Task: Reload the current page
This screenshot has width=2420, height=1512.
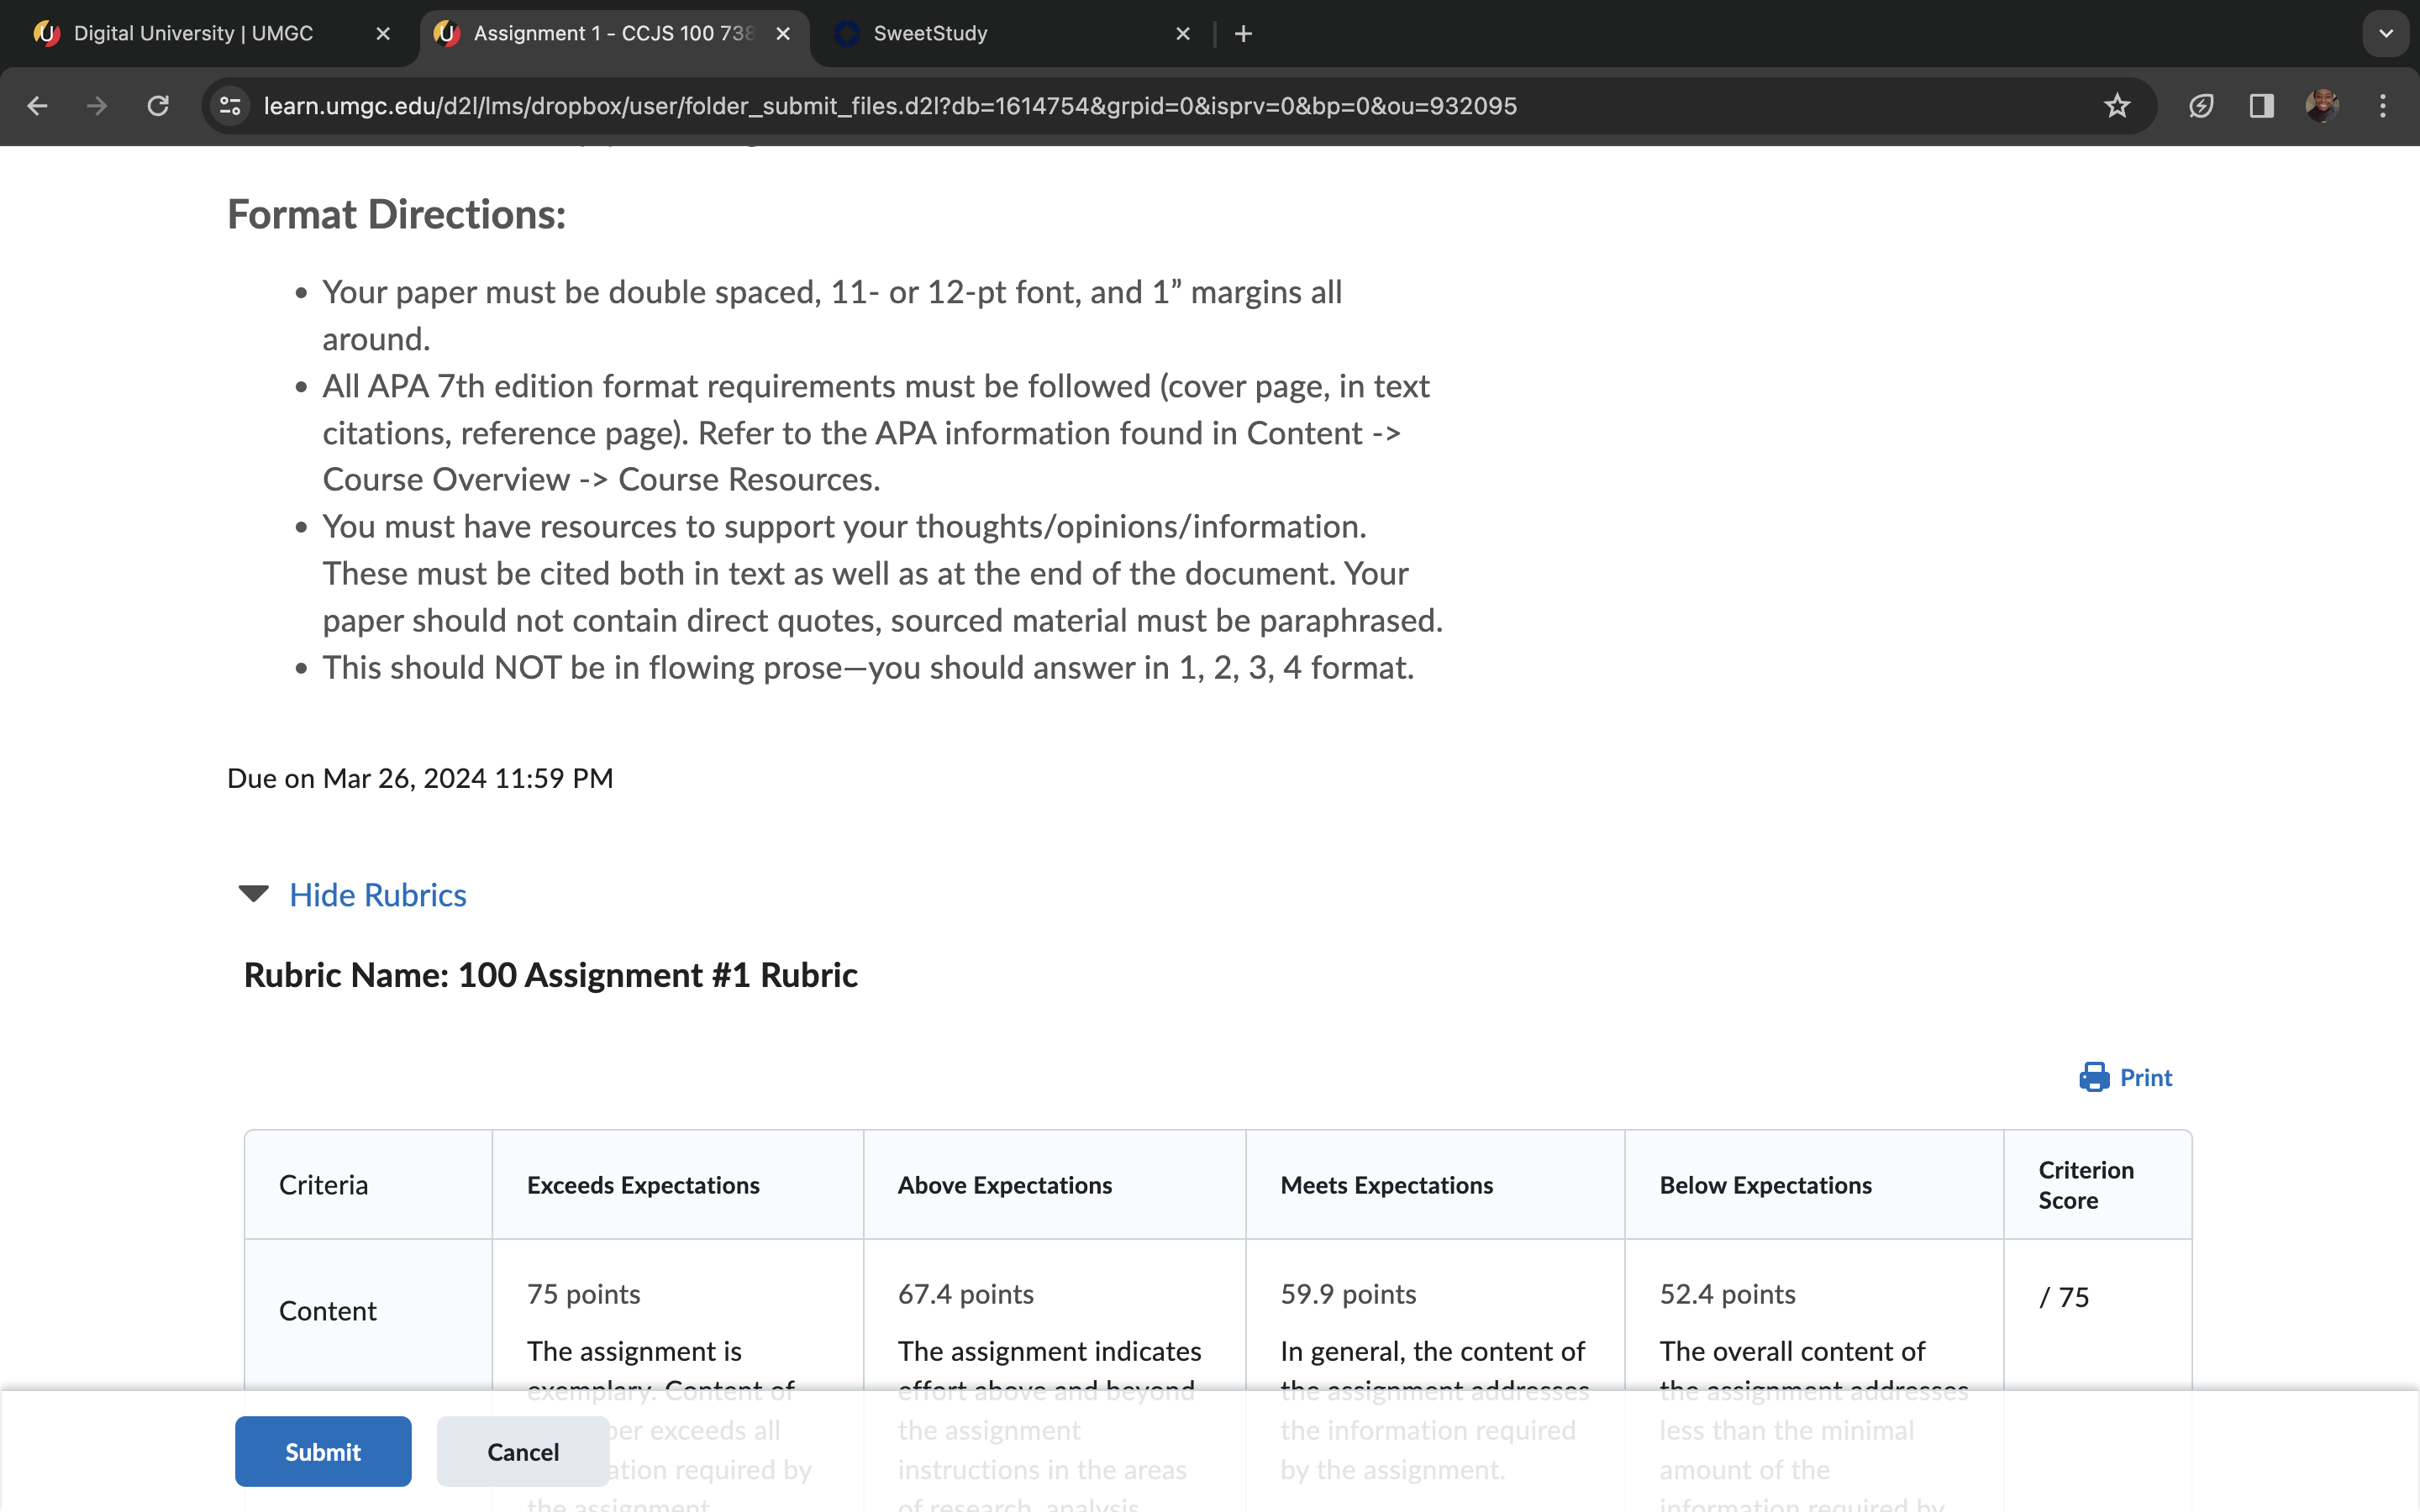Action: pos(158,106)
